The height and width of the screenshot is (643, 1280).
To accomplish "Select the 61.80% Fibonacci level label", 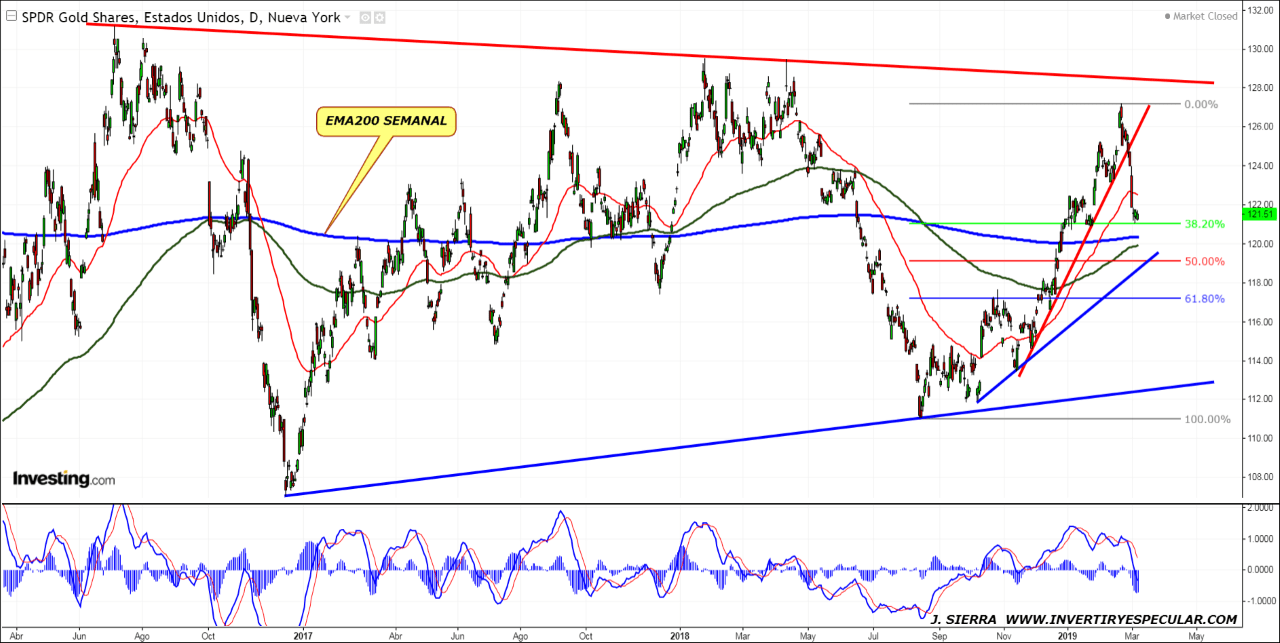I will coord(1204,298).
